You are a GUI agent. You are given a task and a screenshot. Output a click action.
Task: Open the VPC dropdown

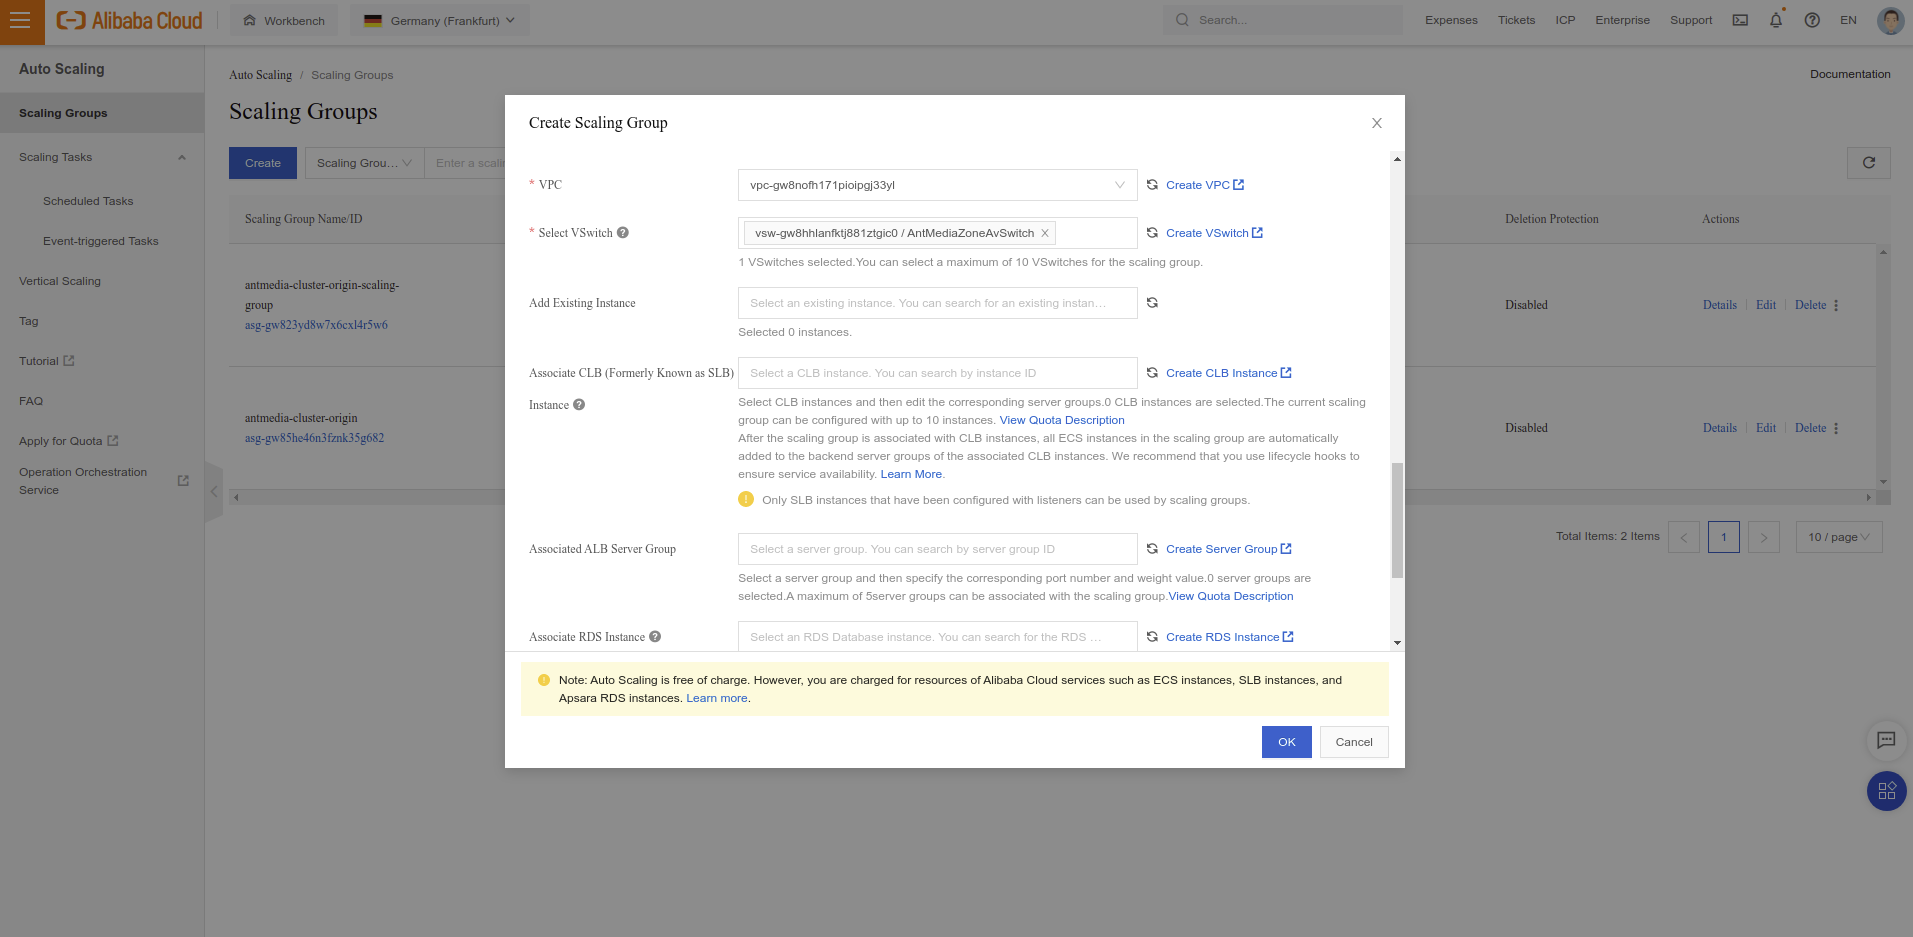pyautogui.click(x=938, y=185)
